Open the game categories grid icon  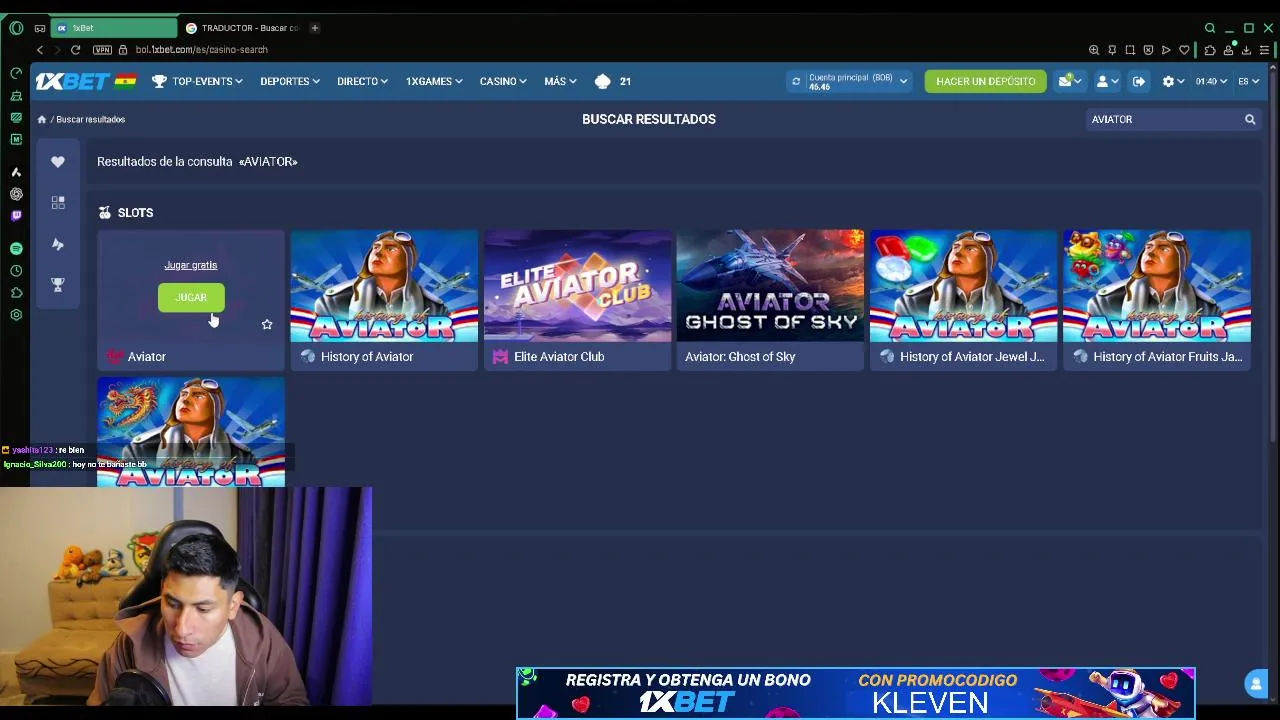pyautogui.click(x=58, y=202)
